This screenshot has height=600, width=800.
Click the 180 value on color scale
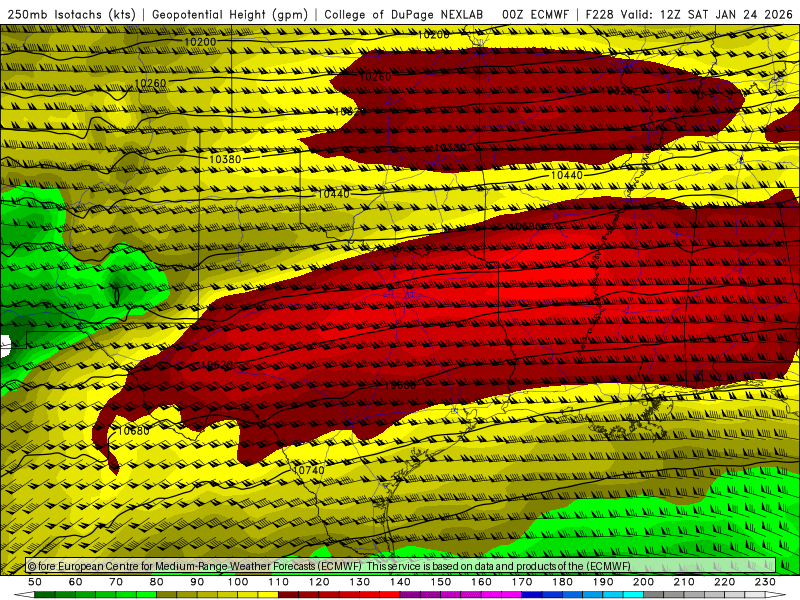click(x=562, y=582)
